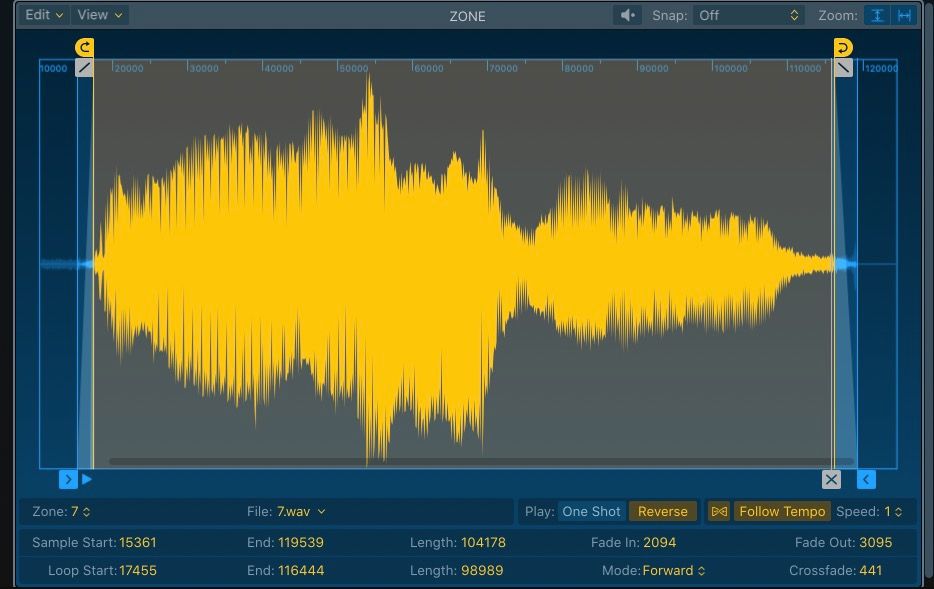Toggle Follow Tempo off

[x=784, y=511]
